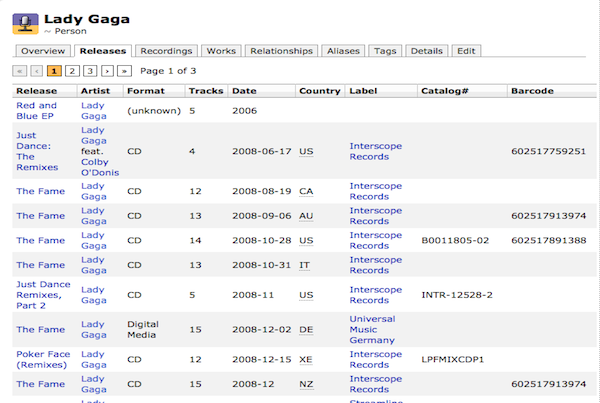Open The Fame release dated 2008-10-31
Screen dimensions: 600x403
[41, 265]
